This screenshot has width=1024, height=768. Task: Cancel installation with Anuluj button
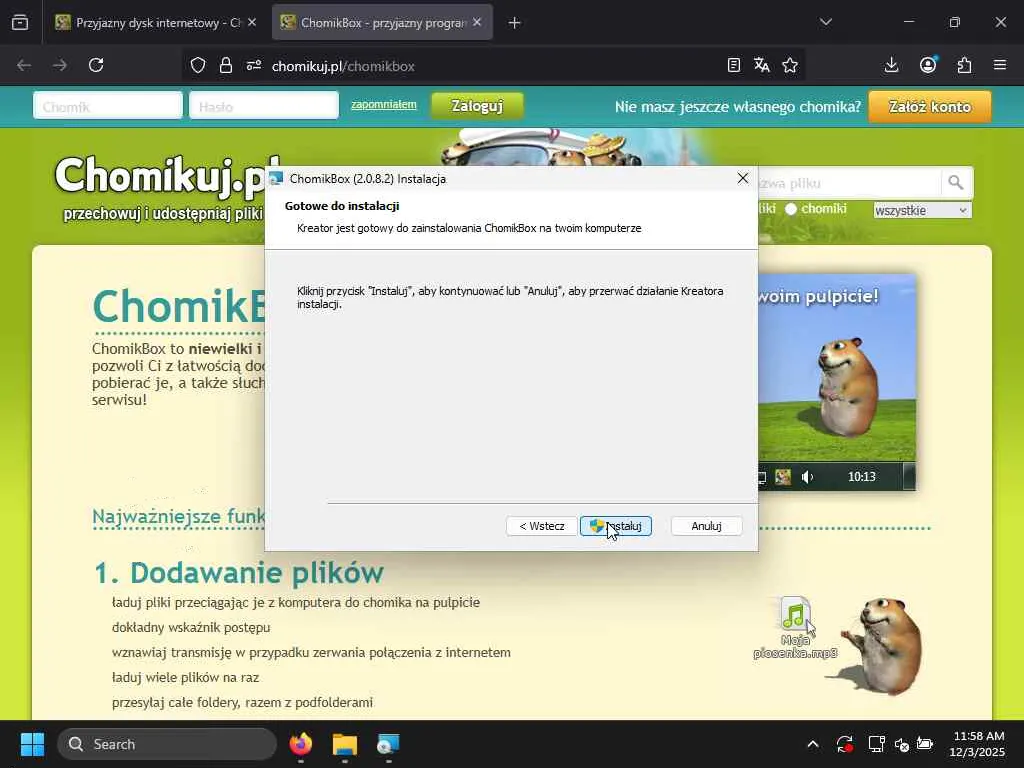tap(706, 526)
